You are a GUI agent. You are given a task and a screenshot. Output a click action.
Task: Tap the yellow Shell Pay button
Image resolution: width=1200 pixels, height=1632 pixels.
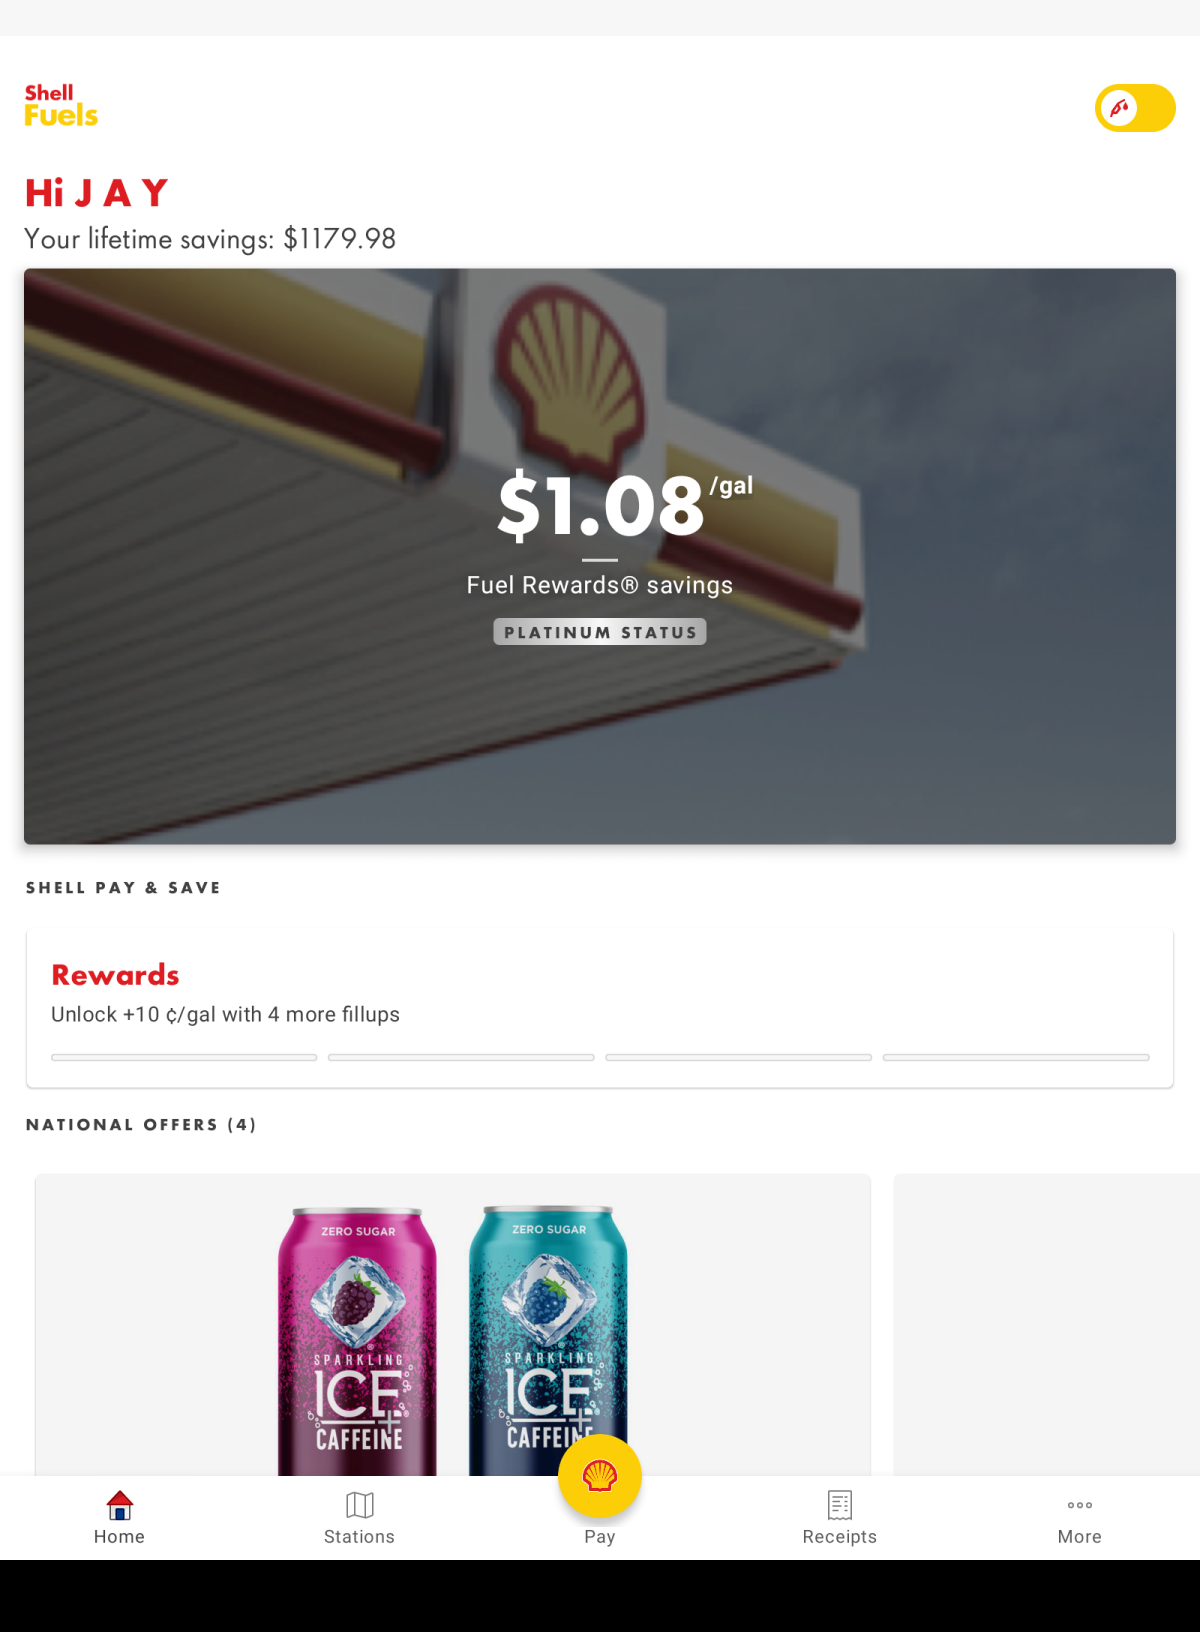click(600, 1476)
